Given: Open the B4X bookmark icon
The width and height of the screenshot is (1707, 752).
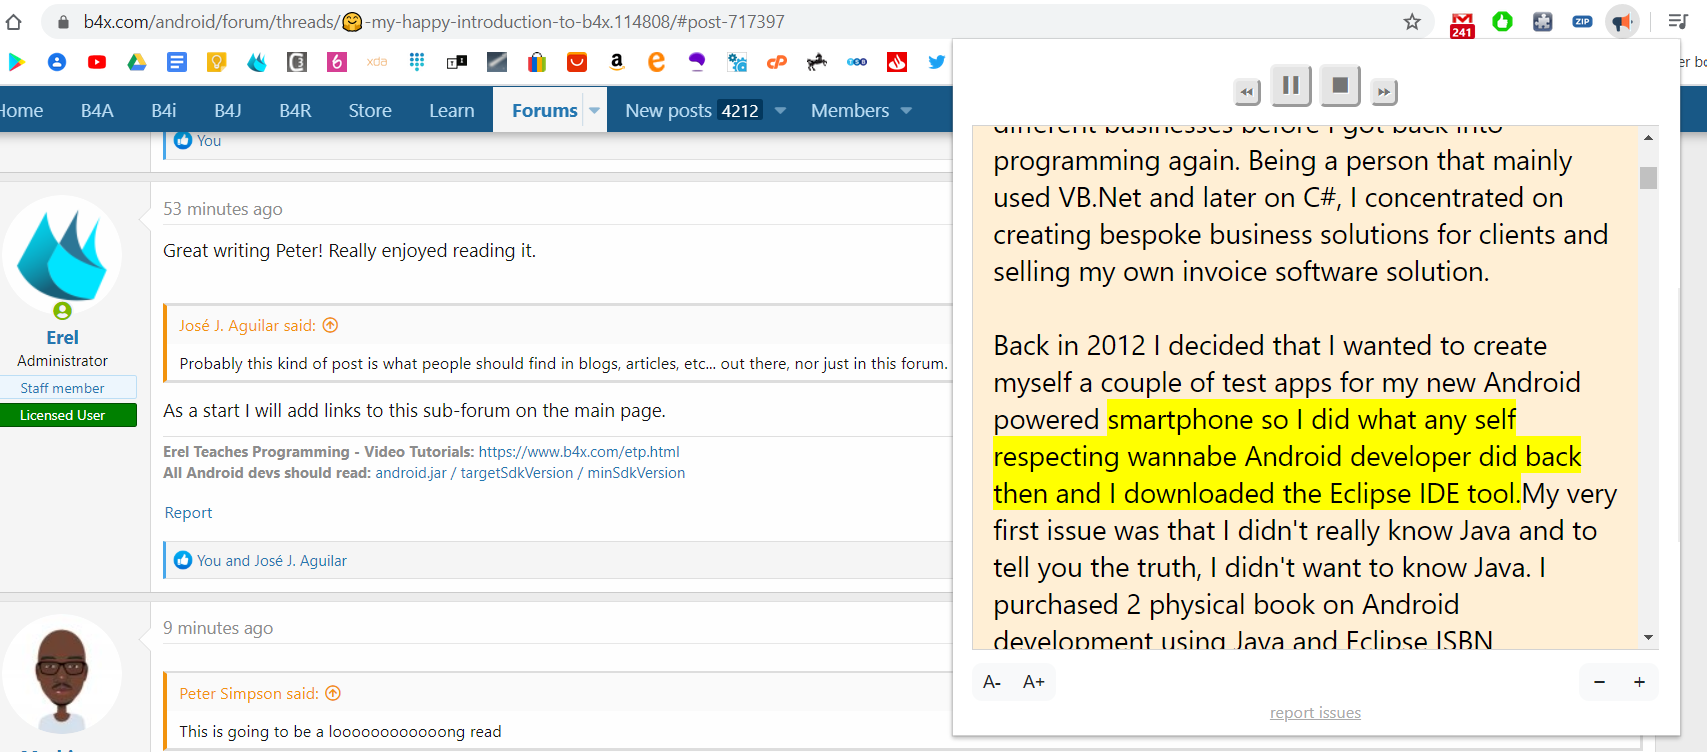Looking at the screenshot, I should click(x=257, y=62).
